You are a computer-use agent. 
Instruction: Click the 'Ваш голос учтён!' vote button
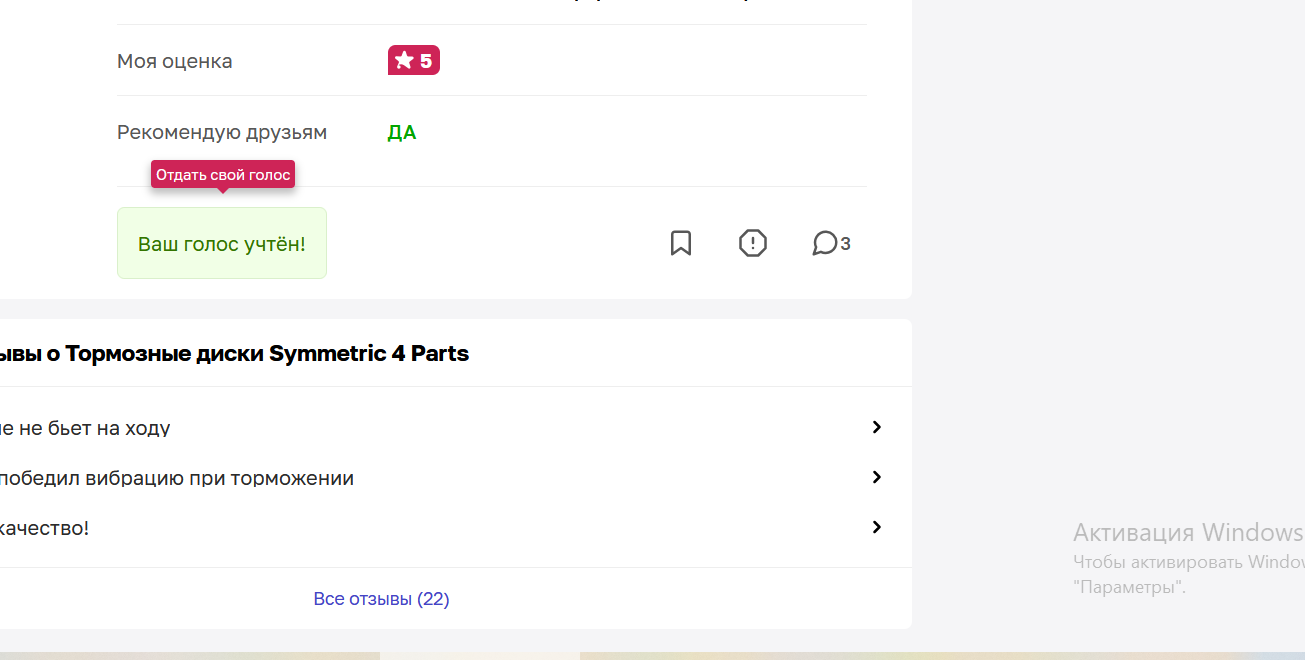coord(222,243)
